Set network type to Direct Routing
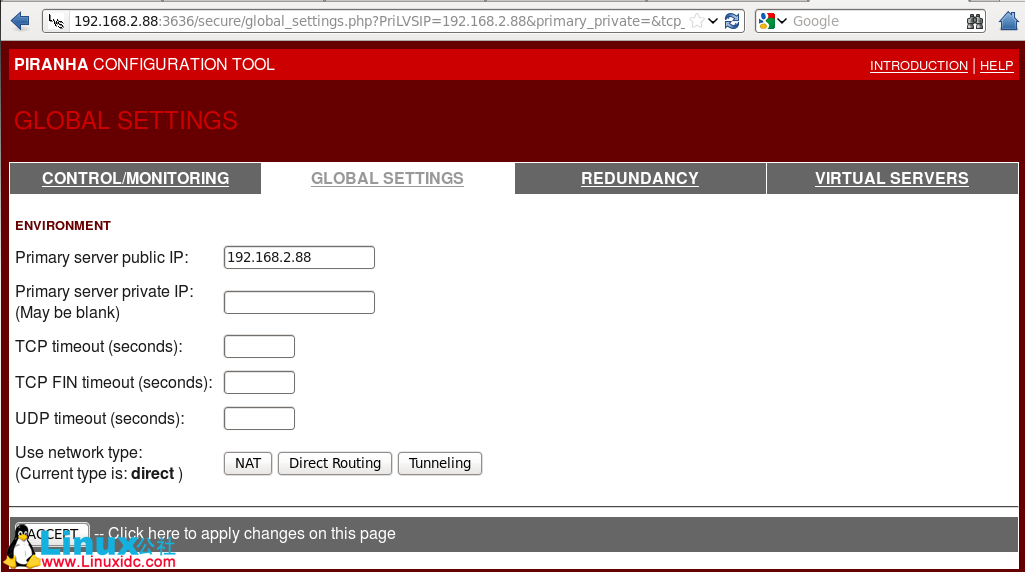Screen dimensions: 1025x572 click(334, 463)
